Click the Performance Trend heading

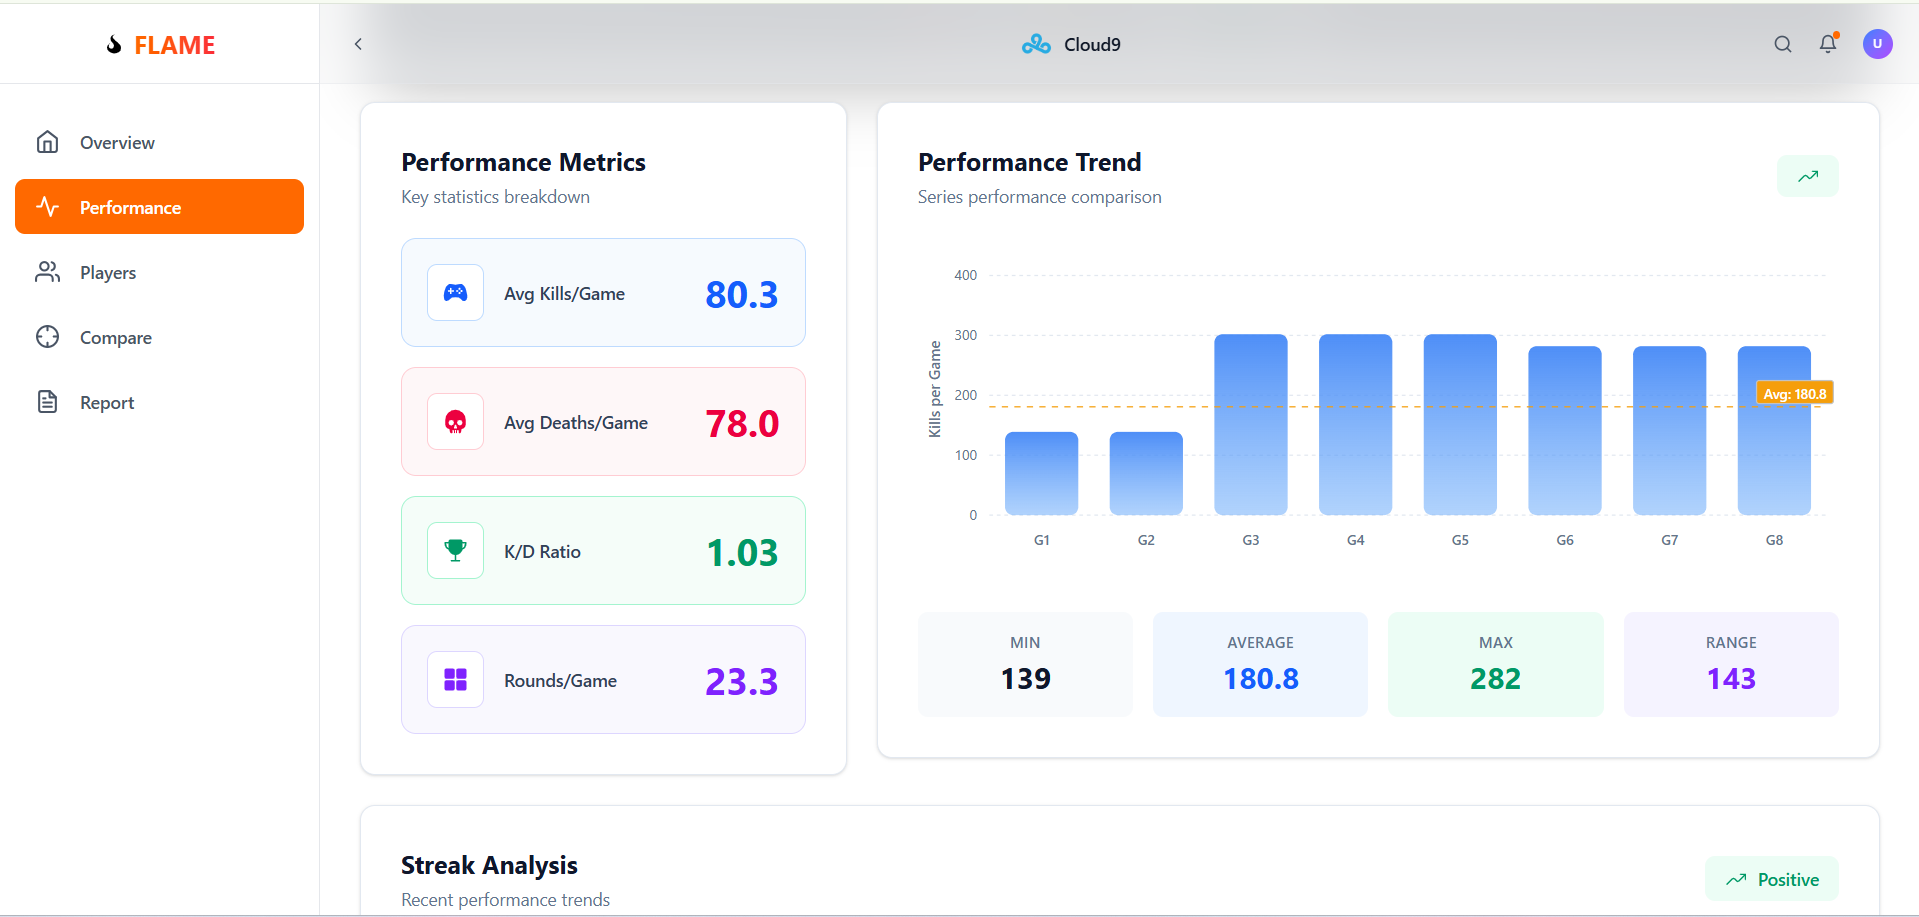coord(1029,162)
